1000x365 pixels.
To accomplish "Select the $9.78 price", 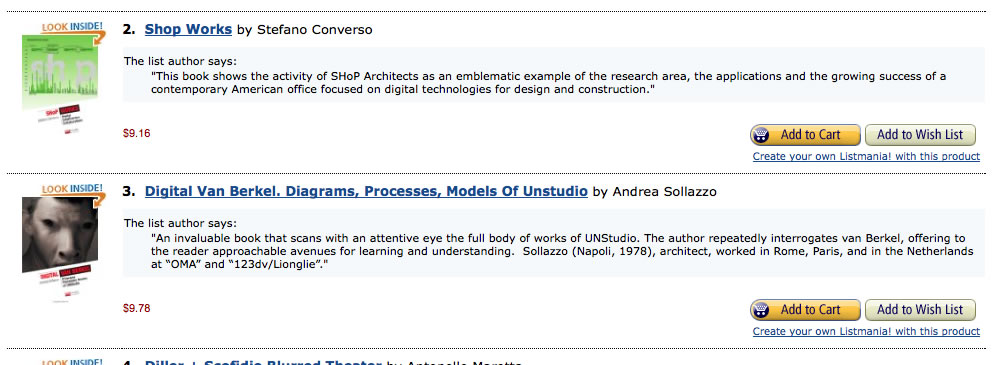I will (136, 308).
